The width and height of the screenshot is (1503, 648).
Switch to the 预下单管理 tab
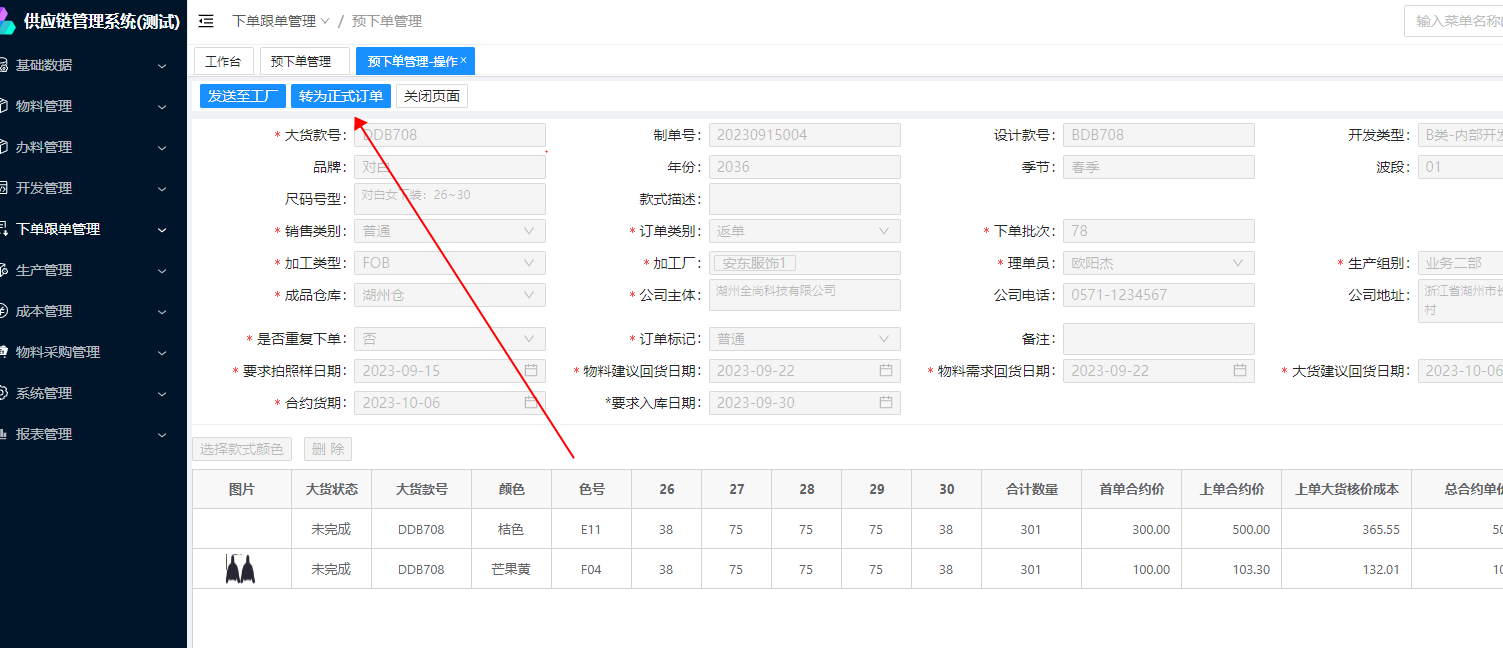(303, 61)
